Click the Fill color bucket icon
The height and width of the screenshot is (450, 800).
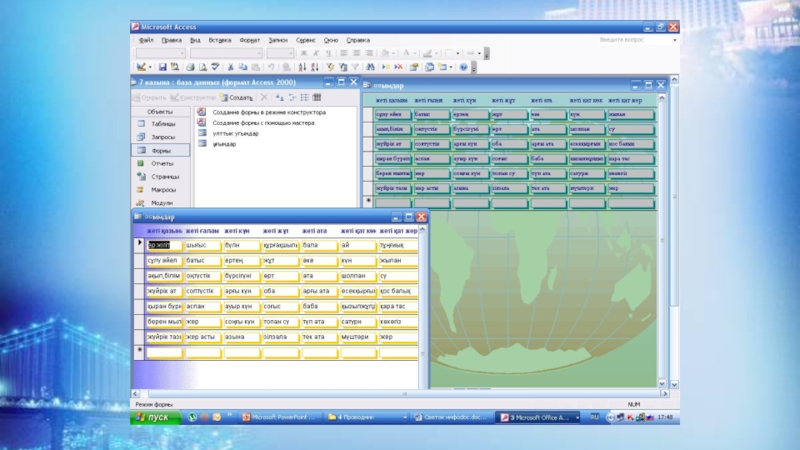pos(385,53)
